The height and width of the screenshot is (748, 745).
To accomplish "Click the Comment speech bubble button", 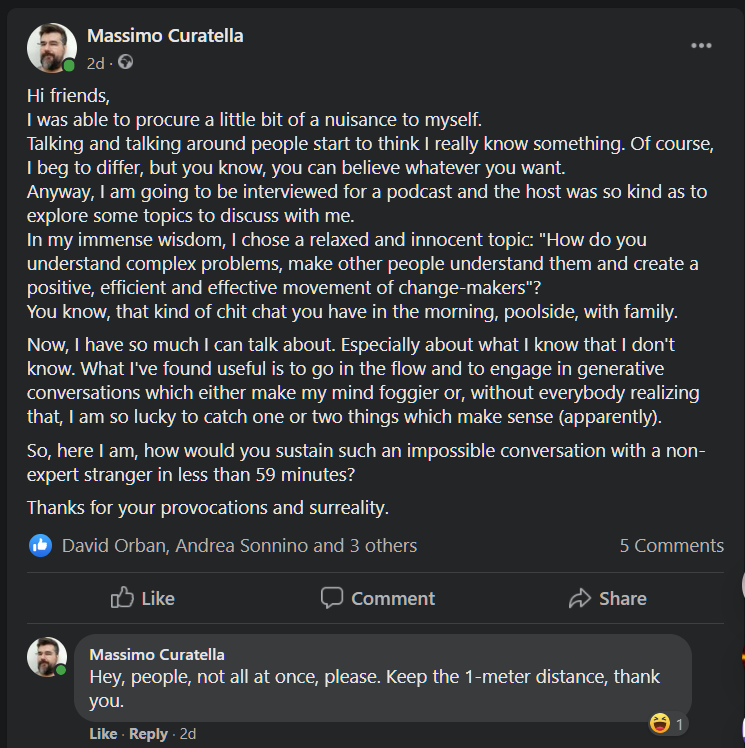I will (x=377, y=598).
